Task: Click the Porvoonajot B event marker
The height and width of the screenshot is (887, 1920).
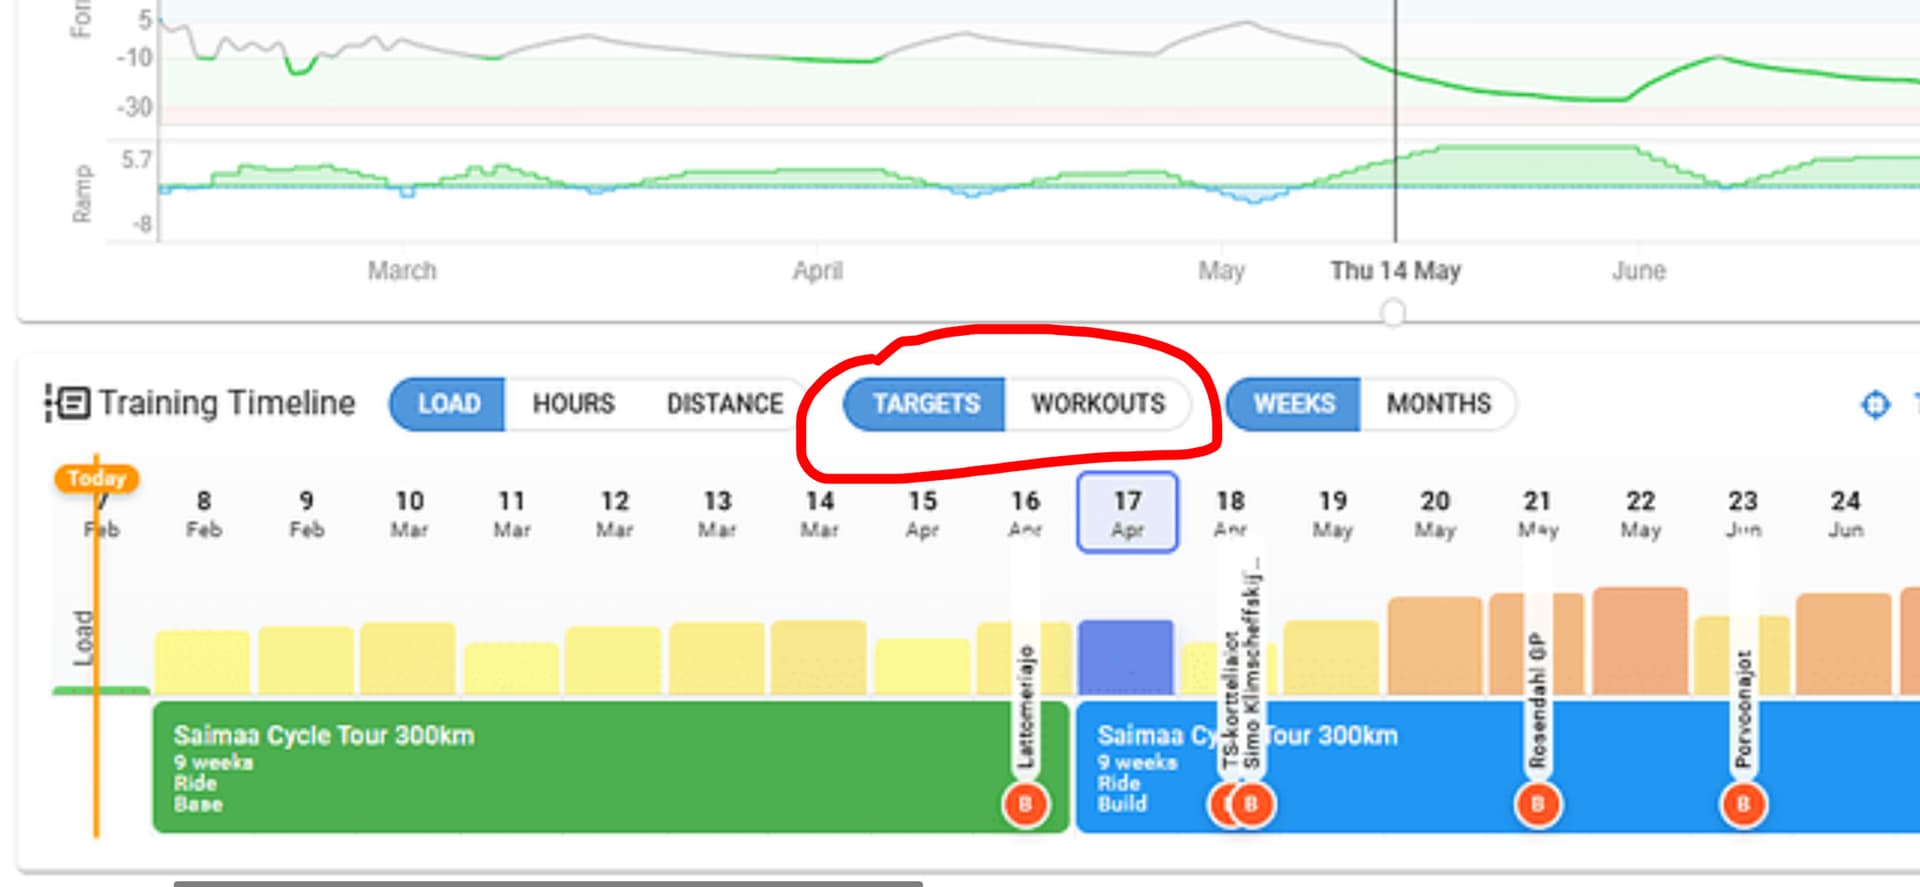Action: click(1743, 804)
